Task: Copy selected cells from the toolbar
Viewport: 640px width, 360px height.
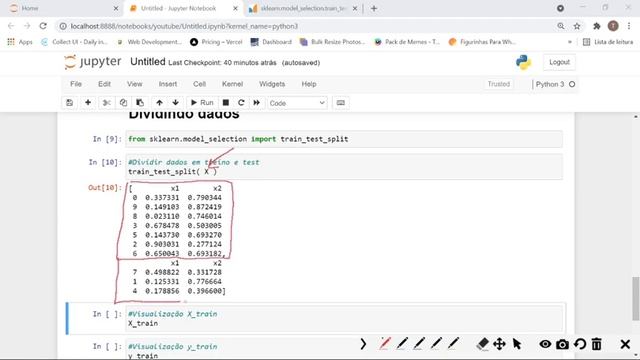Action: tap(123, 103)
